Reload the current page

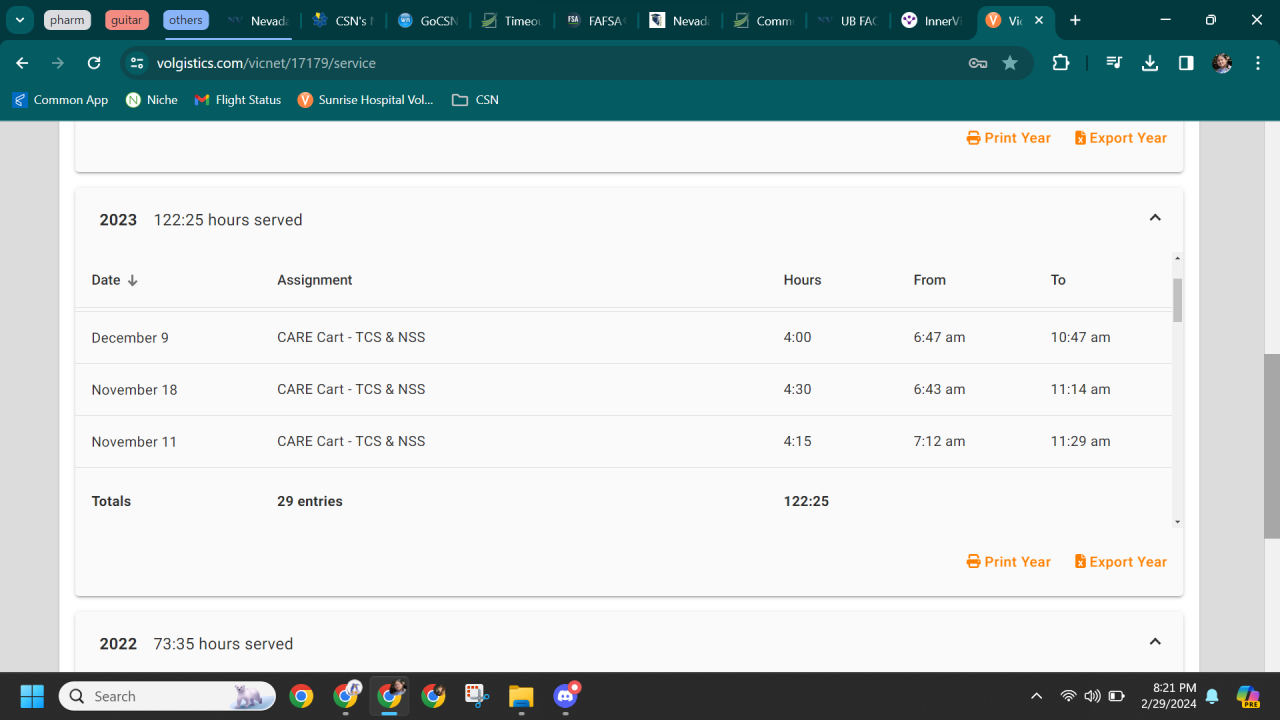pos(94,63)
